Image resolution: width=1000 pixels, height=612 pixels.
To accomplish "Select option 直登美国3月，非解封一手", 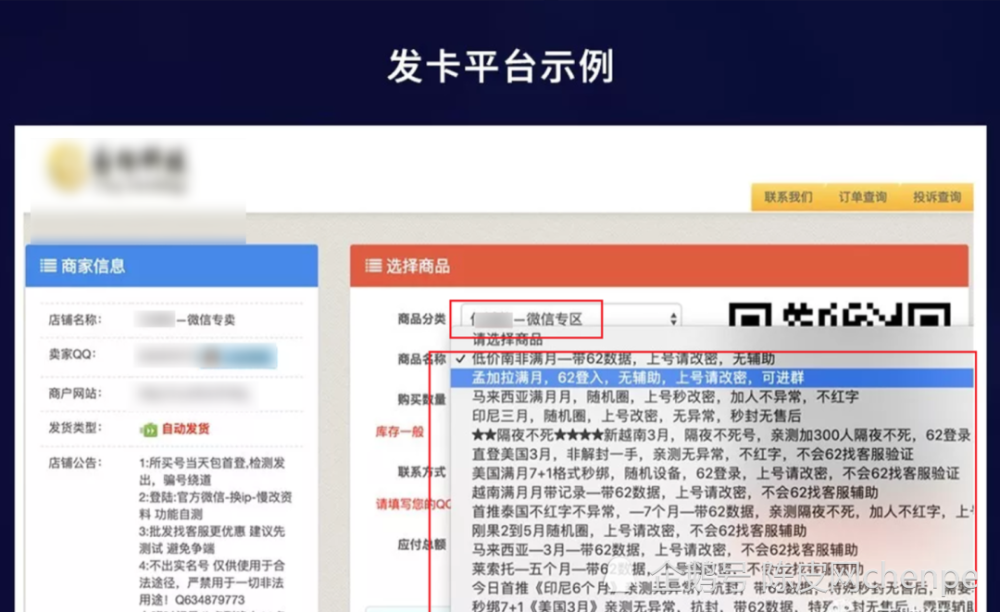I will [x=712, y=455].
